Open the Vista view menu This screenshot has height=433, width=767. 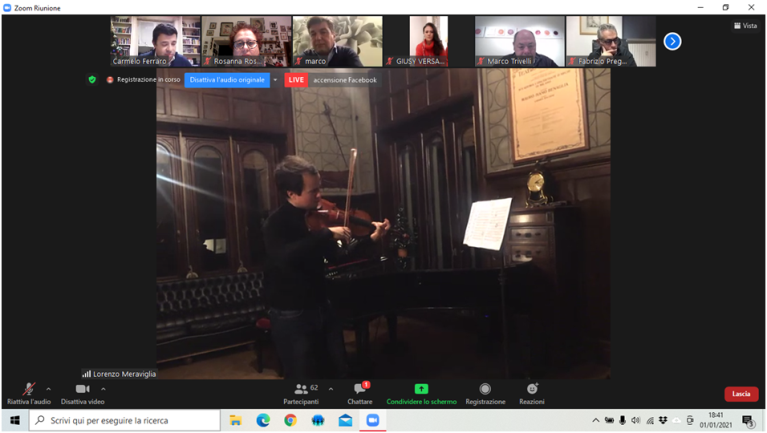pyautogui.click(x=745, y=26)
